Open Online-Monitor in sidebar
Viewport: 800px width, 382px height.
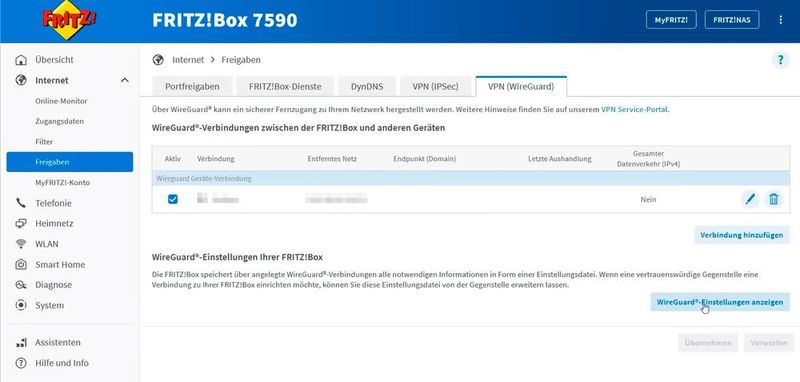coord(61,101)
